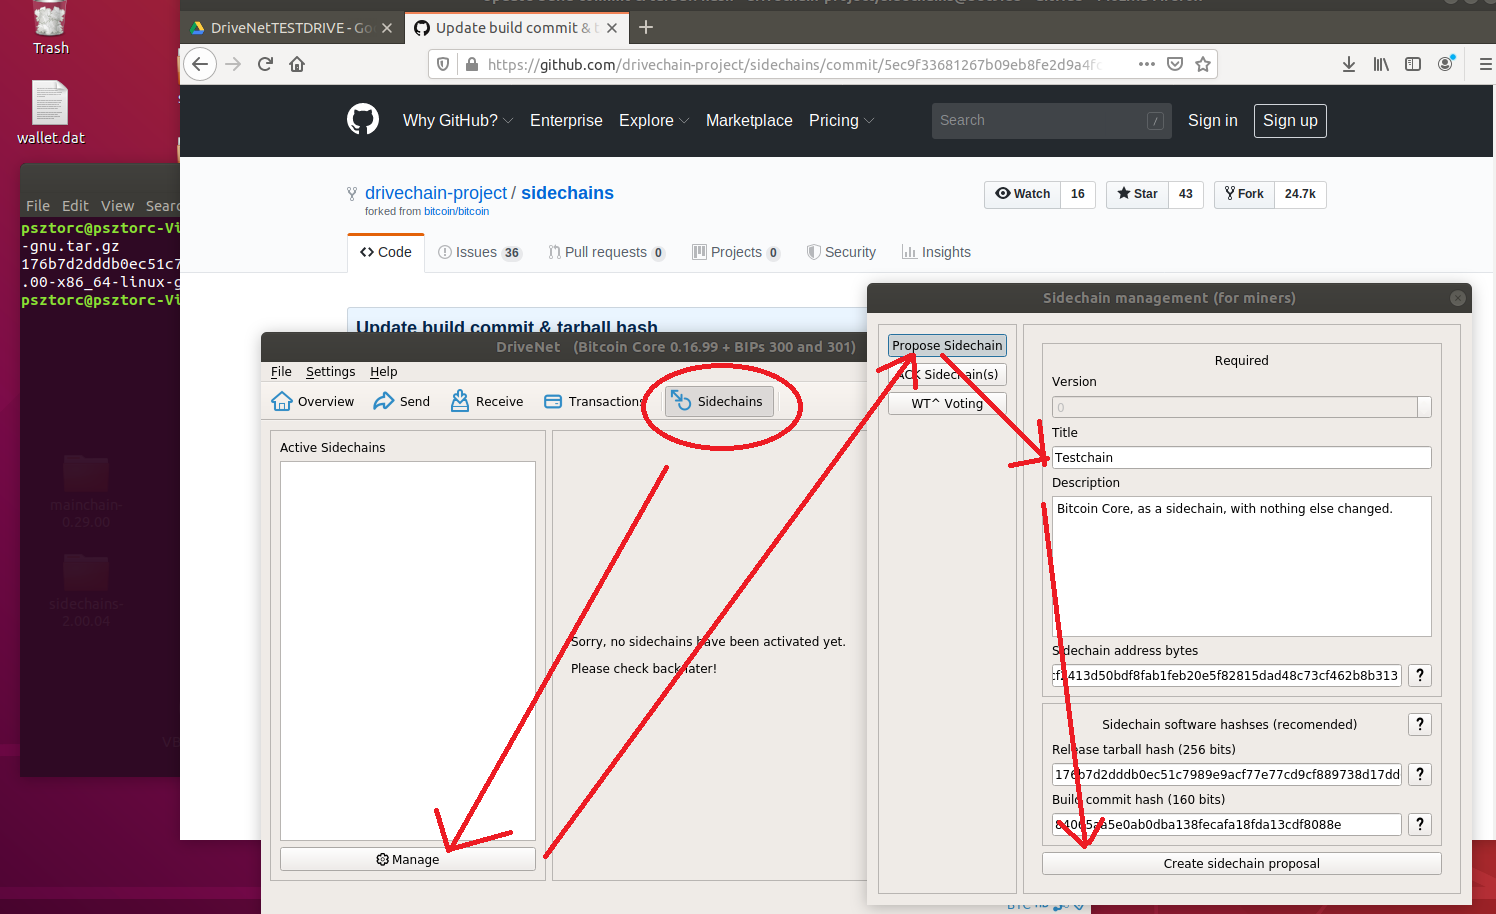Click GitHub Search box
This screenshot has height=914, width=1496.
[x=1051, y=120]
